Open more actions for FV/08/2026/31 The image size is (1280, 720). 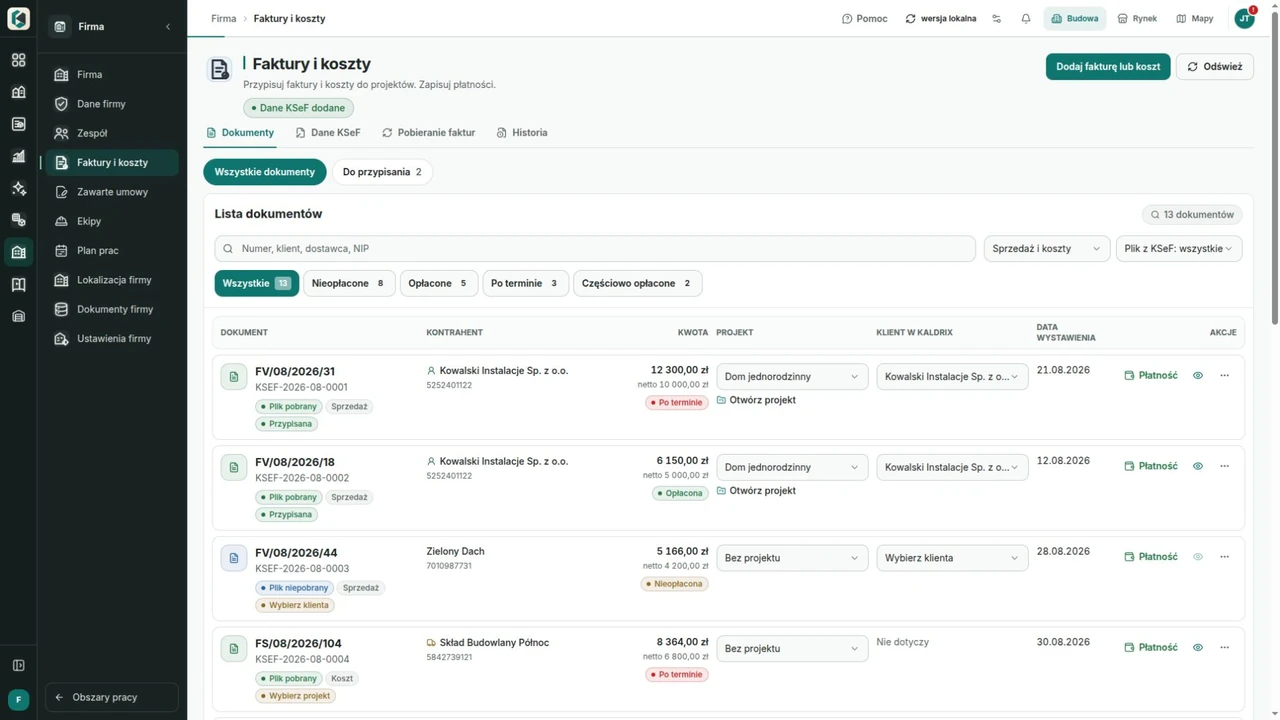click(x=1224, y=376)
